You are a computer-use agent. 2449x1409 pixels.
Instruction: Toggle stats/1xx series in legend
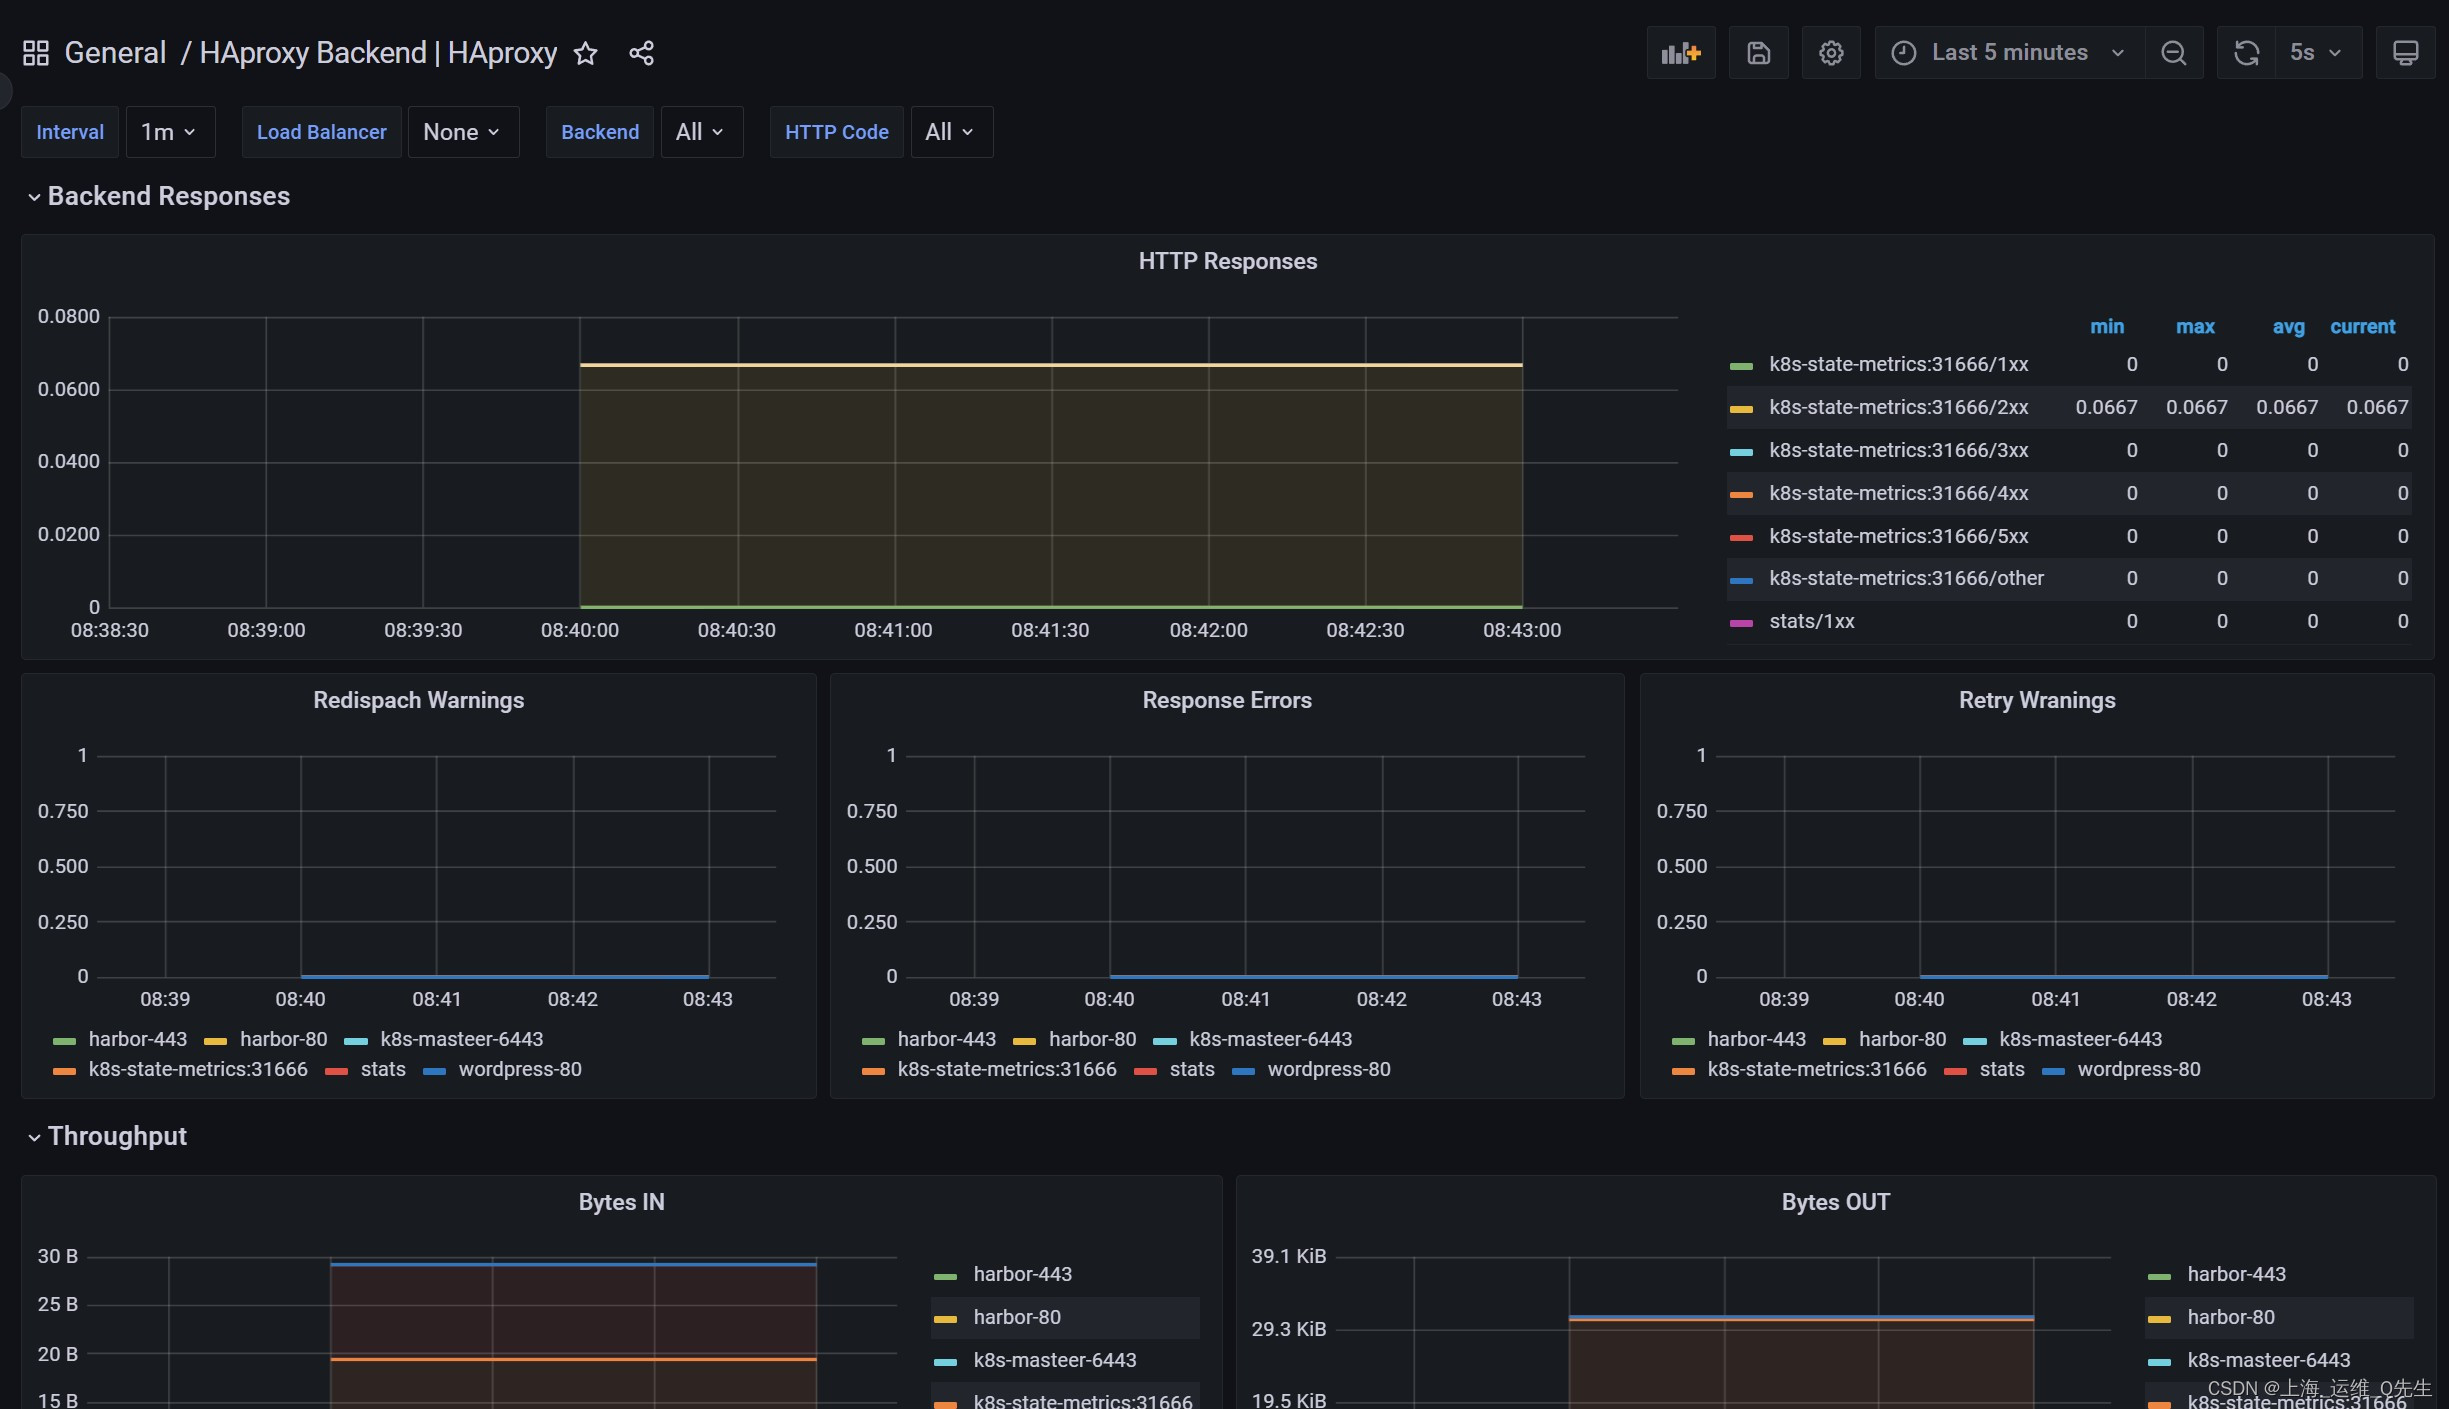(x=1811, y=621)
